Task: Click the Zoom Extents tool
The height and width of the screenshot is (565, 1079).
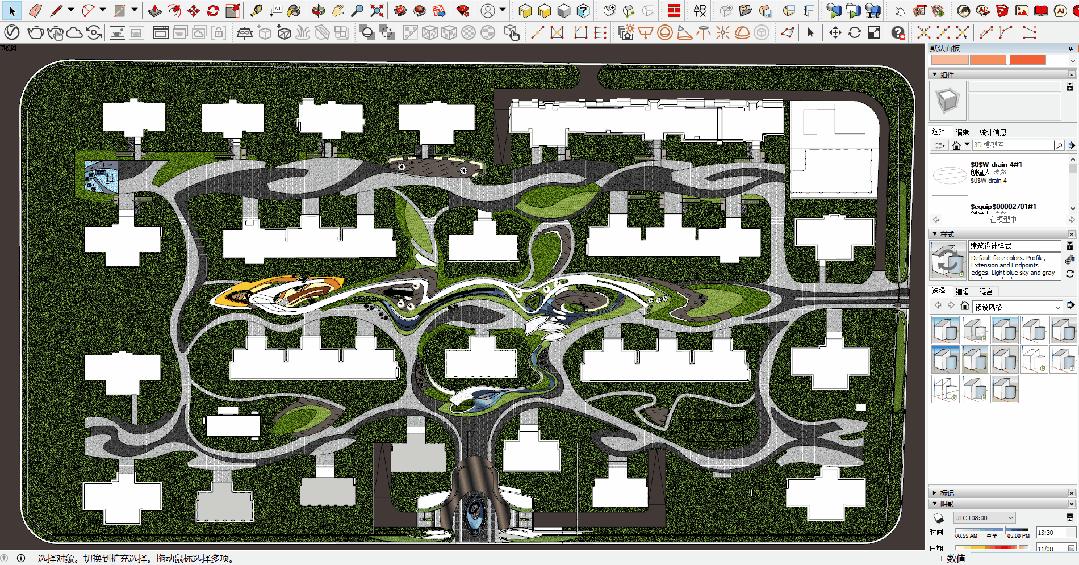Action: coord(377,10)
